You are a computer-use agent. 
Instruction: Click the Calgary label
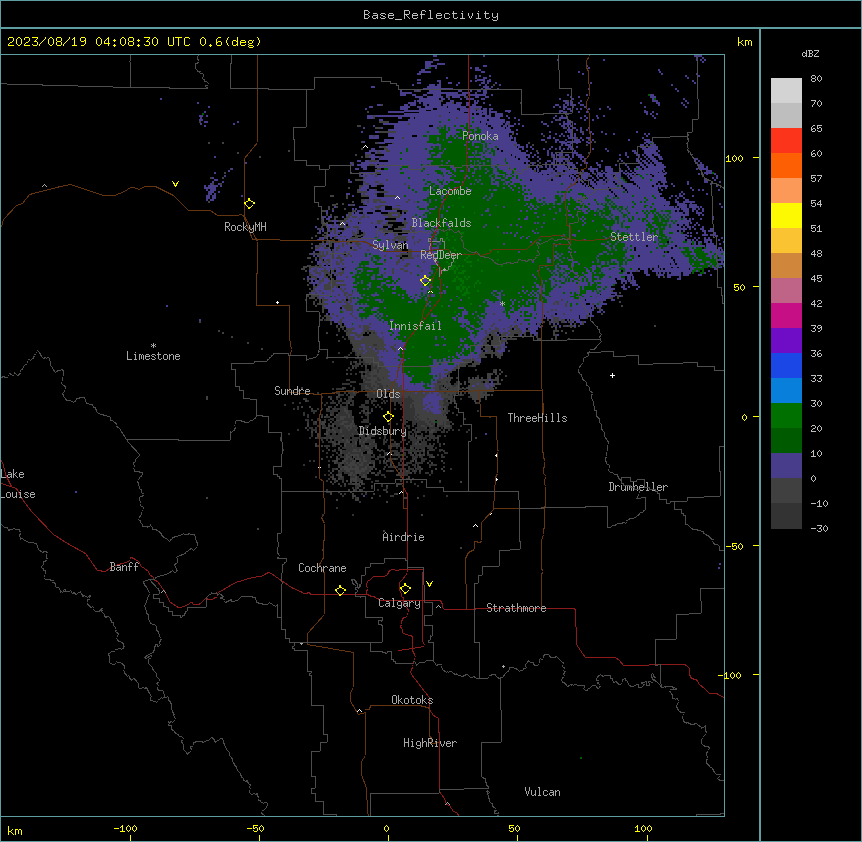pos(399,603)
